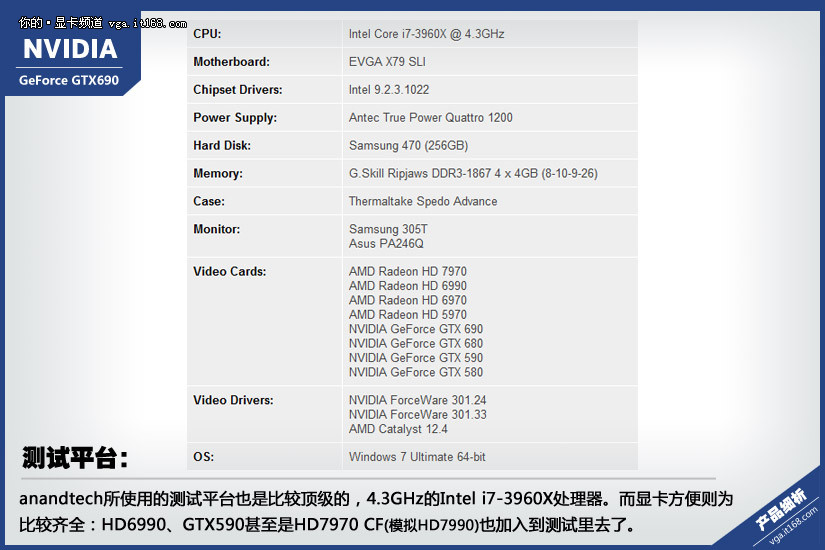This screenshot has height=550, width=825.
Task: Select 'Samsung 470 (256GB)' value
Action: tap(408, 145)
